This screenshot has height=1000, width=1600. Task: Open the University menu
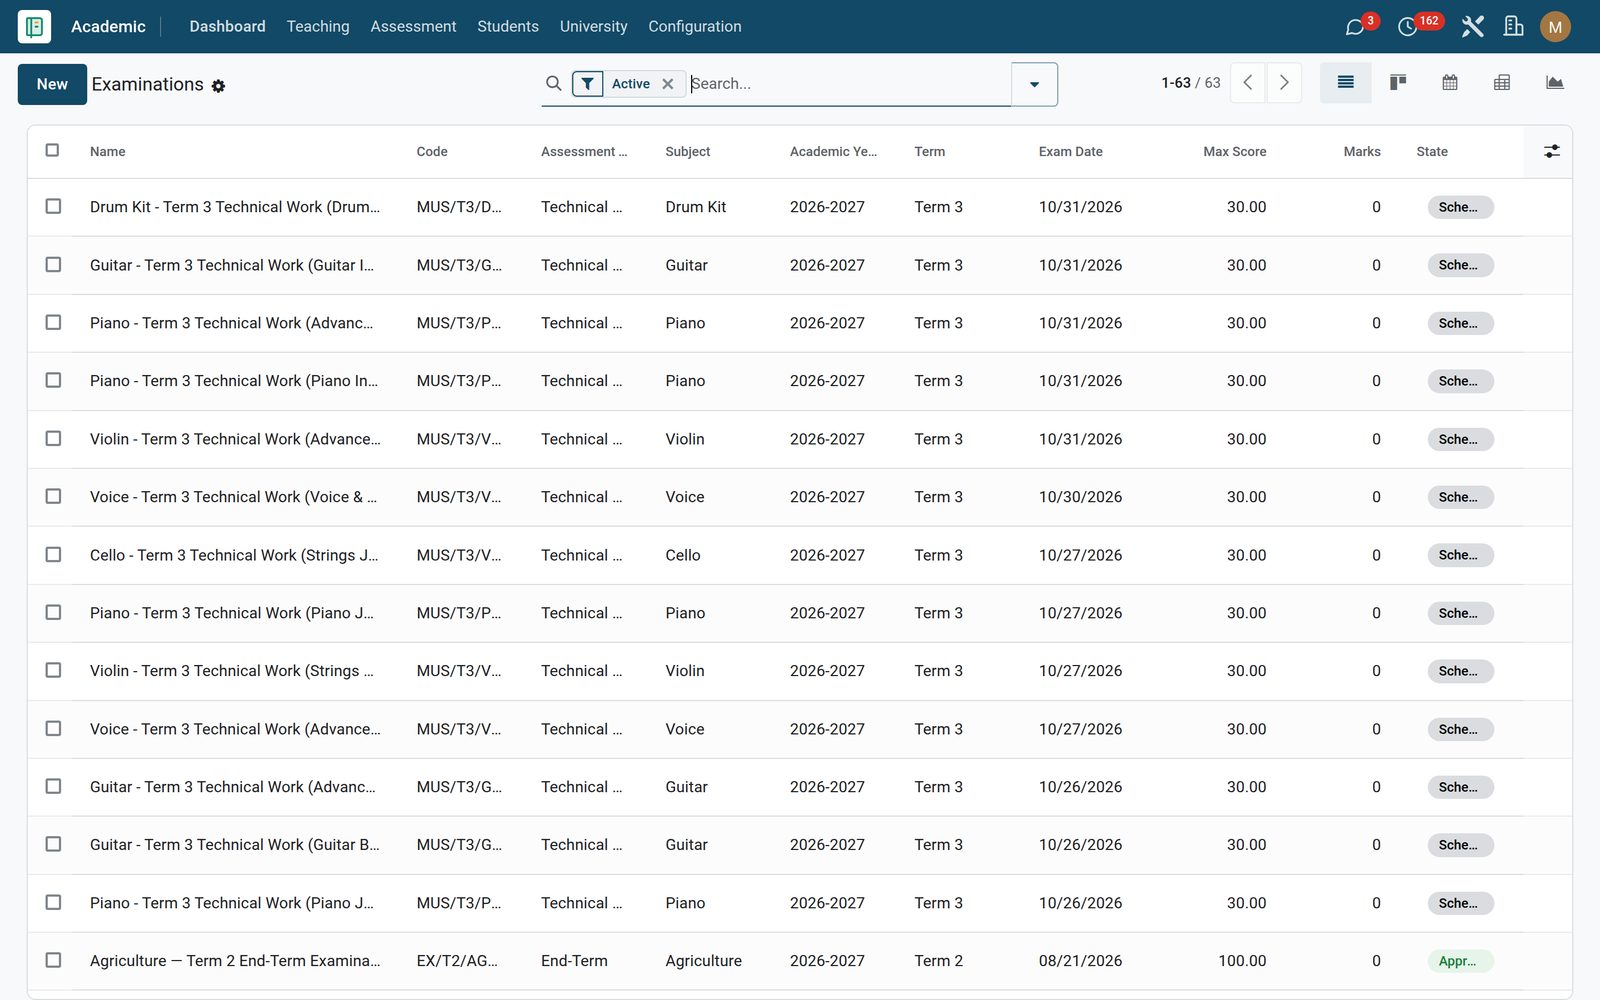pos(593,27)
